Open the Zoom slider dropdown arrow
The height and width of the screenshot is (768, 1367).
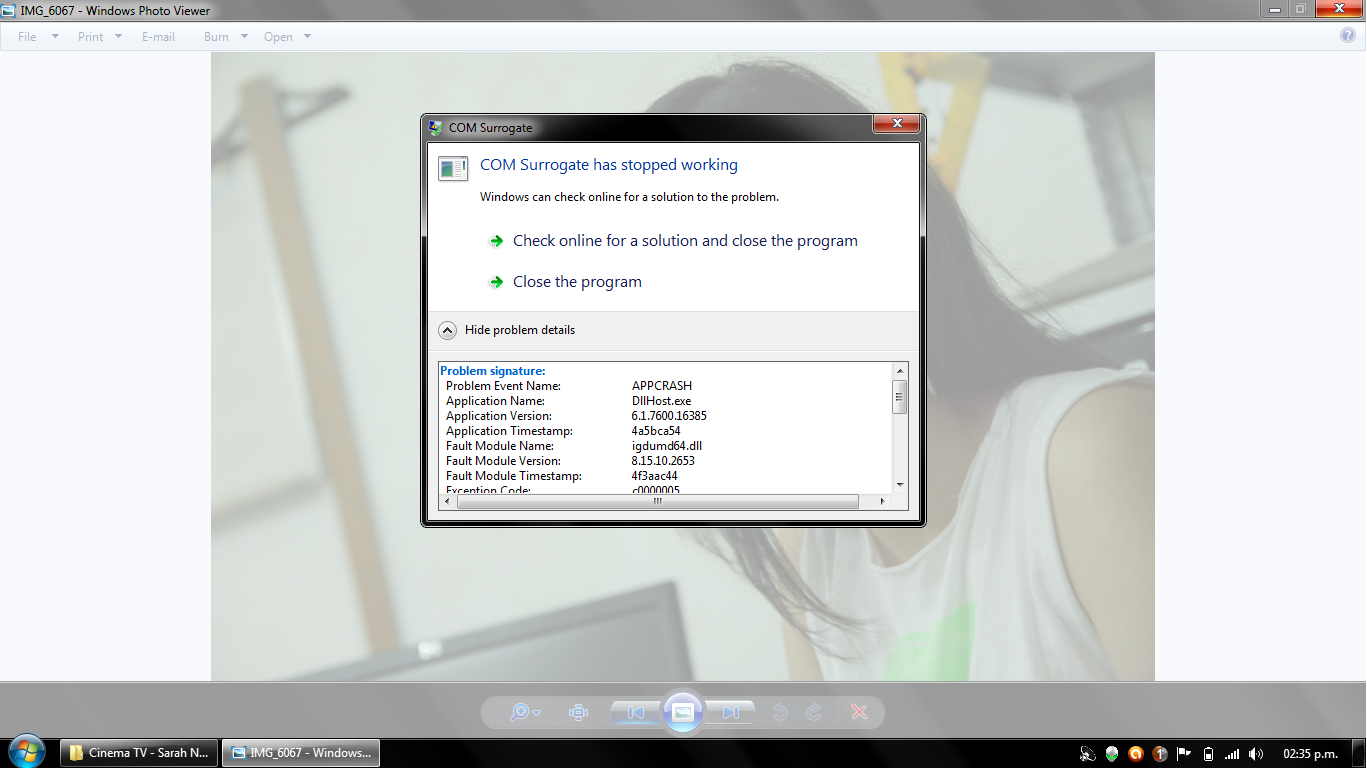coord(537,713)
